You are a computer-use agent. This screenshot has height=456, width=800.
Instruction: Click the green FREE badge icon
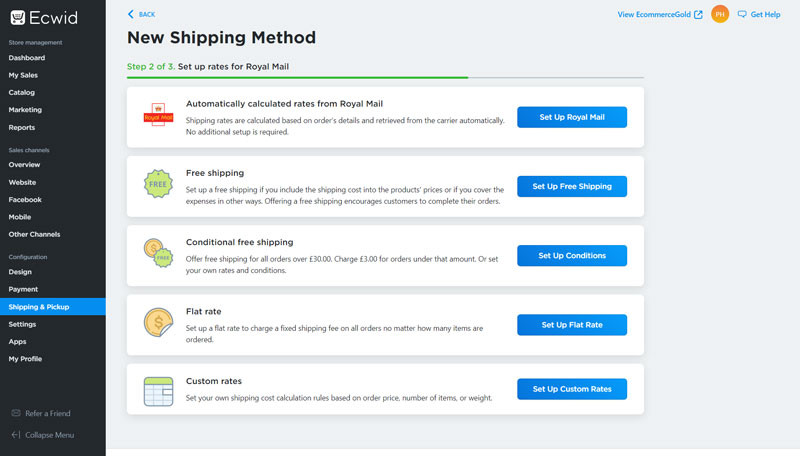(158, 184)
